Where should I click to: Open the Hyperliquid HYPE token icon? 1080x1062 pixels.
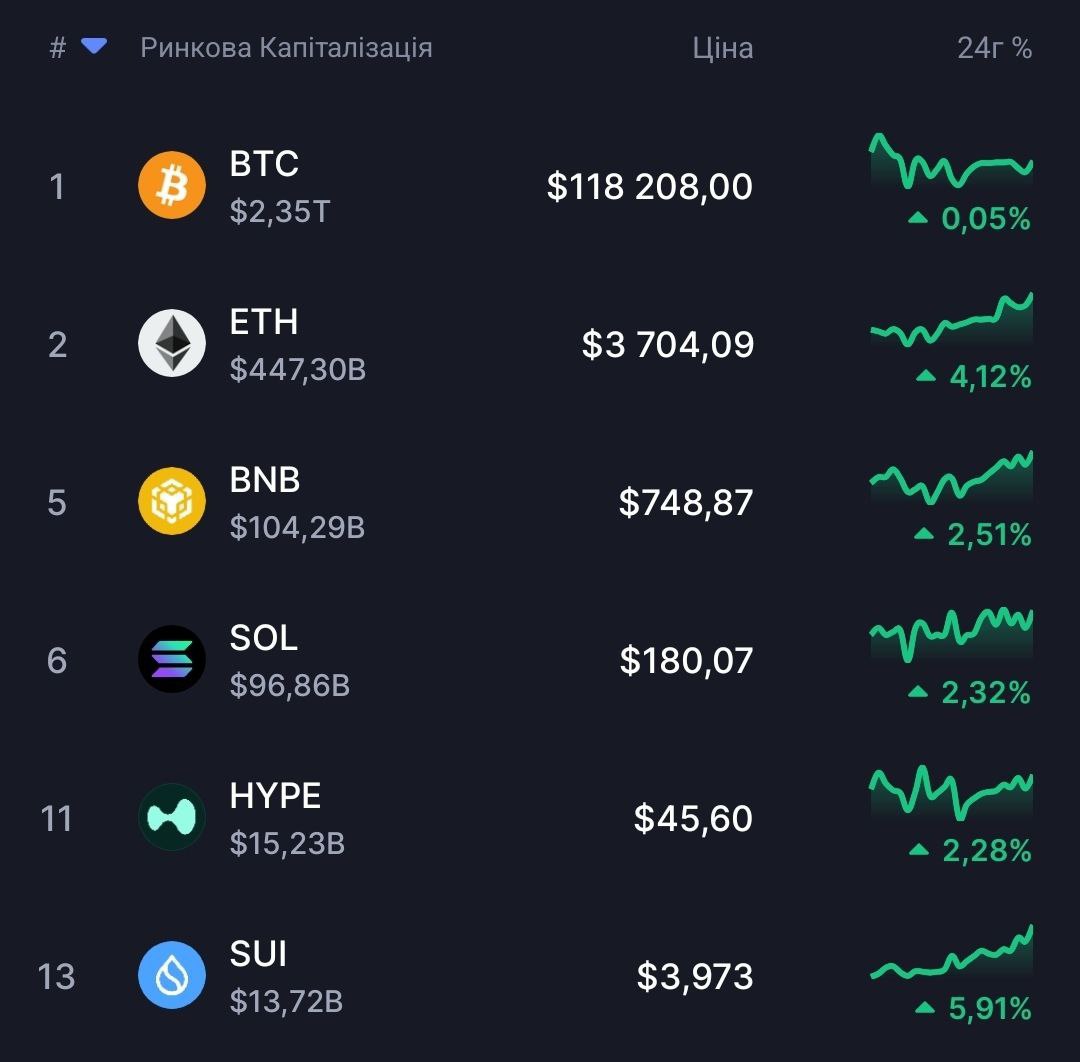[x=172, y=817]
